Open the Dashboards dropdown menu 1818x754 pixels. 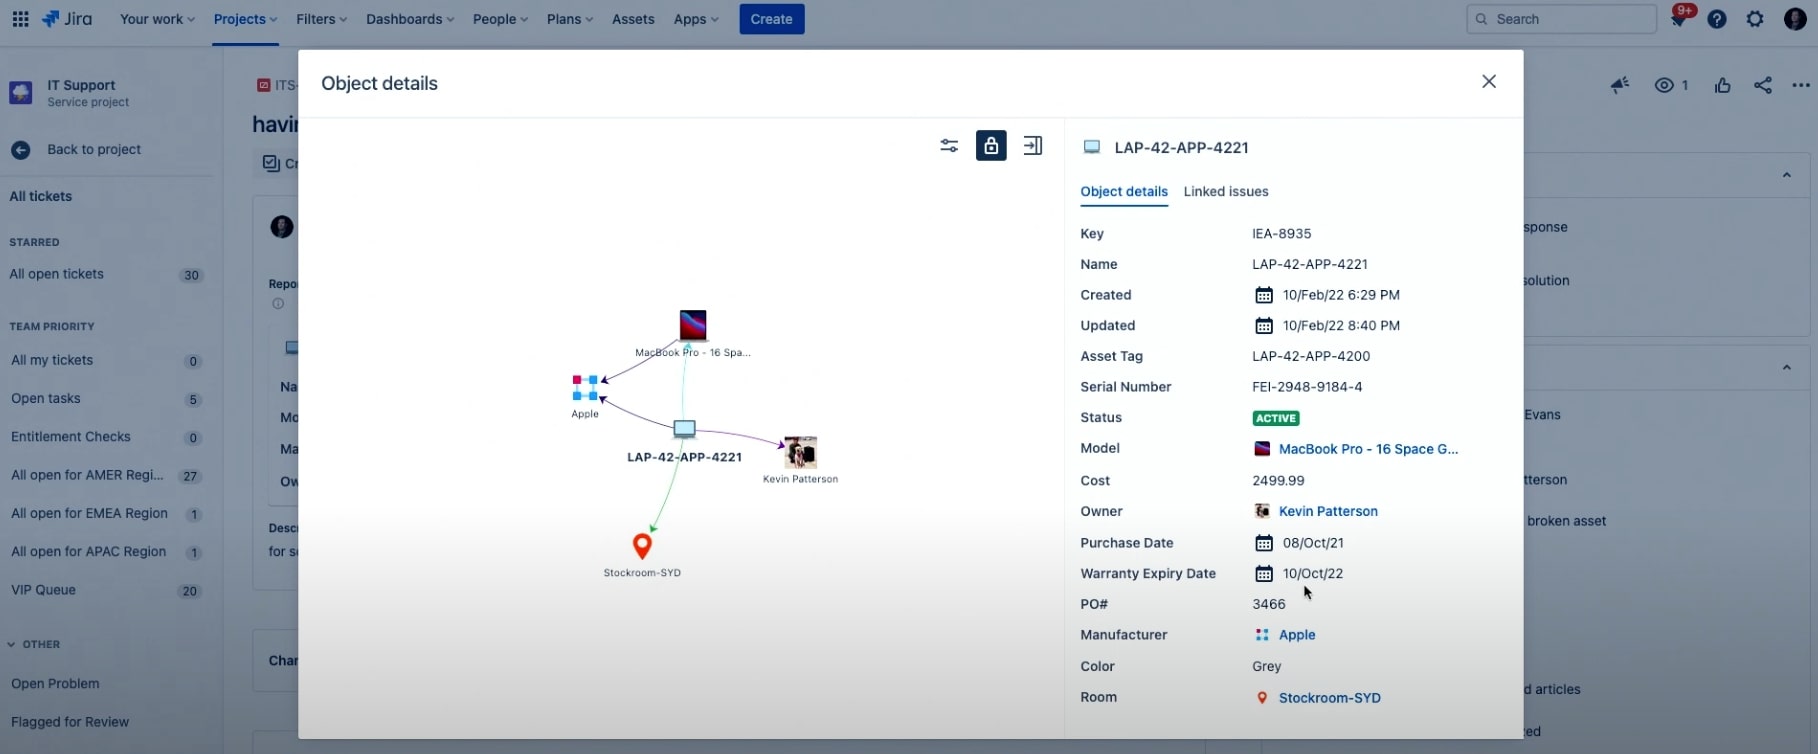(410, 19)
